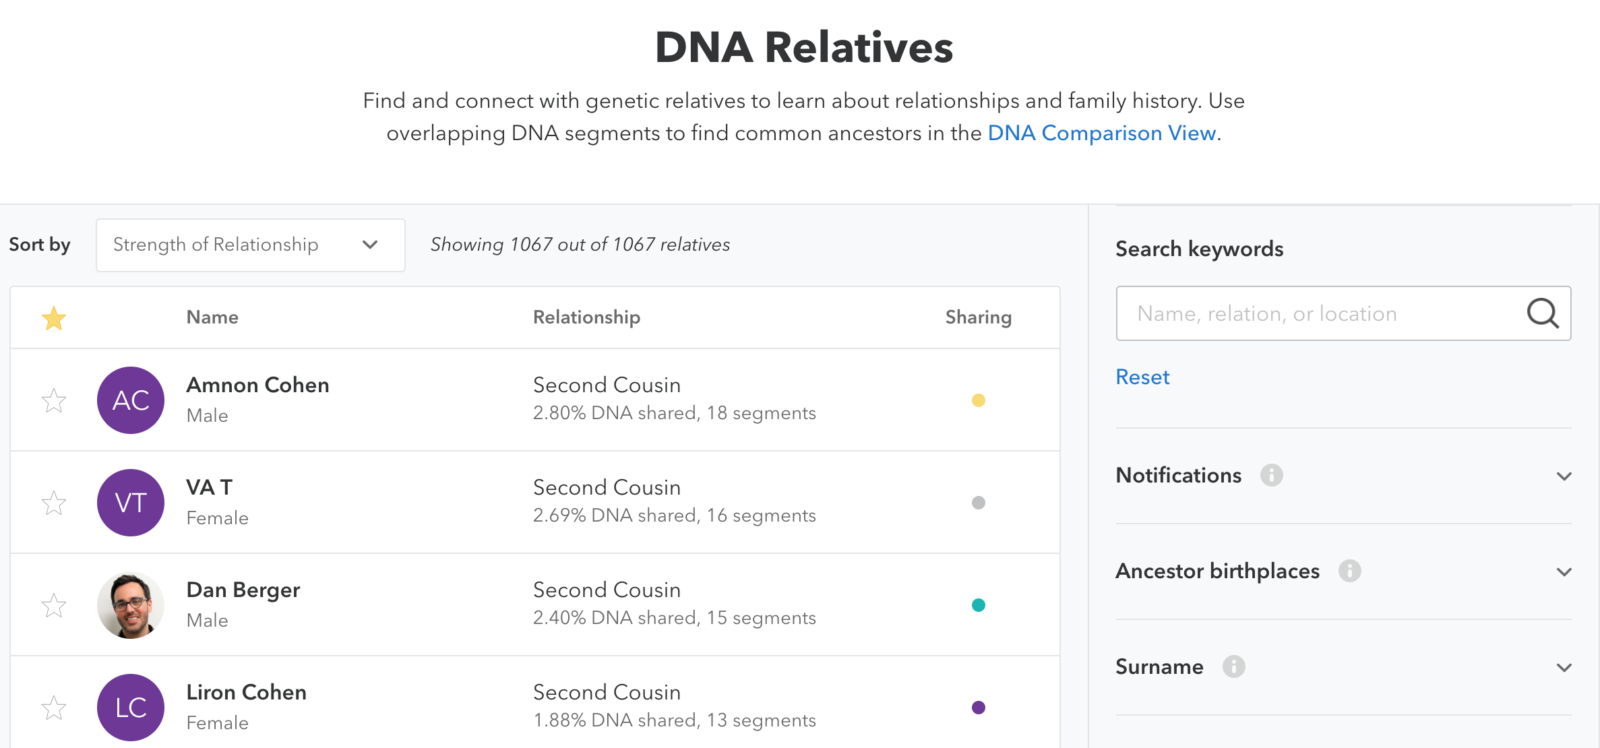Expand the Notifications filter section

[1344, 476]
